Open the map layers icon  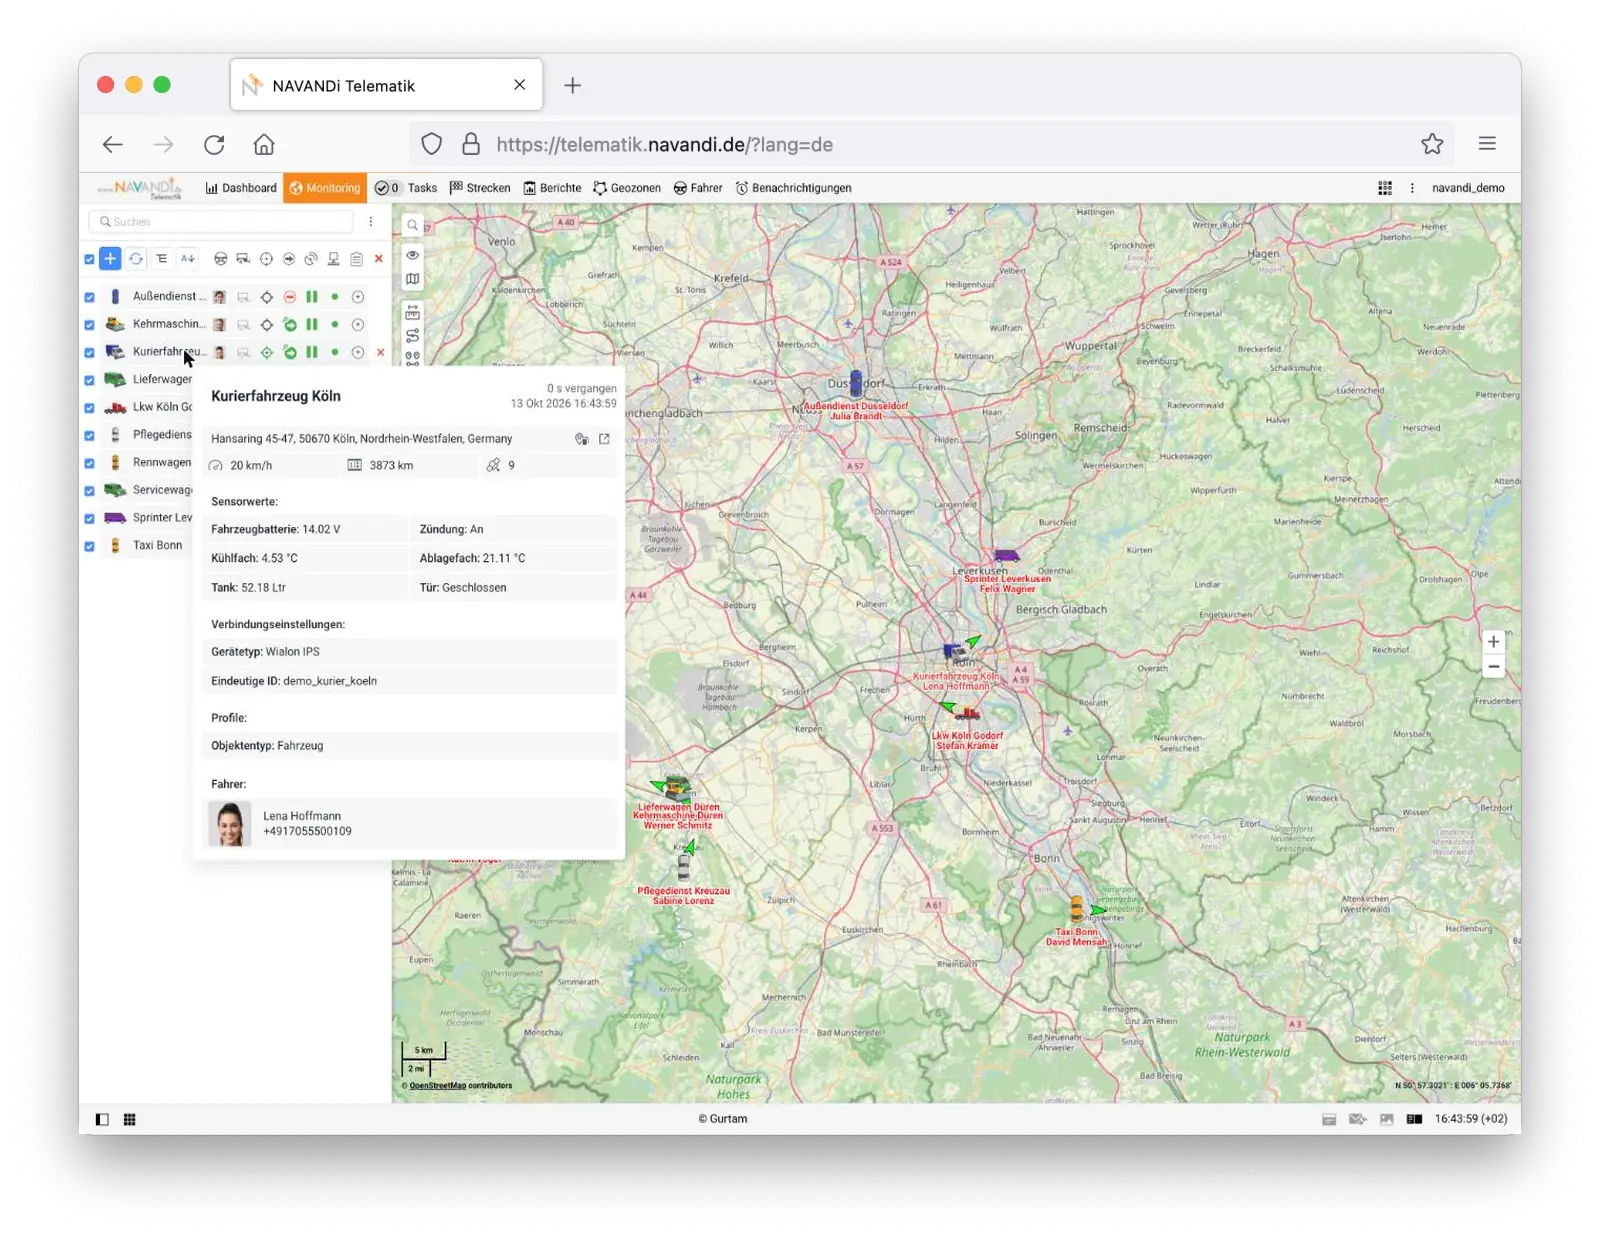click(x=412, y=279)
